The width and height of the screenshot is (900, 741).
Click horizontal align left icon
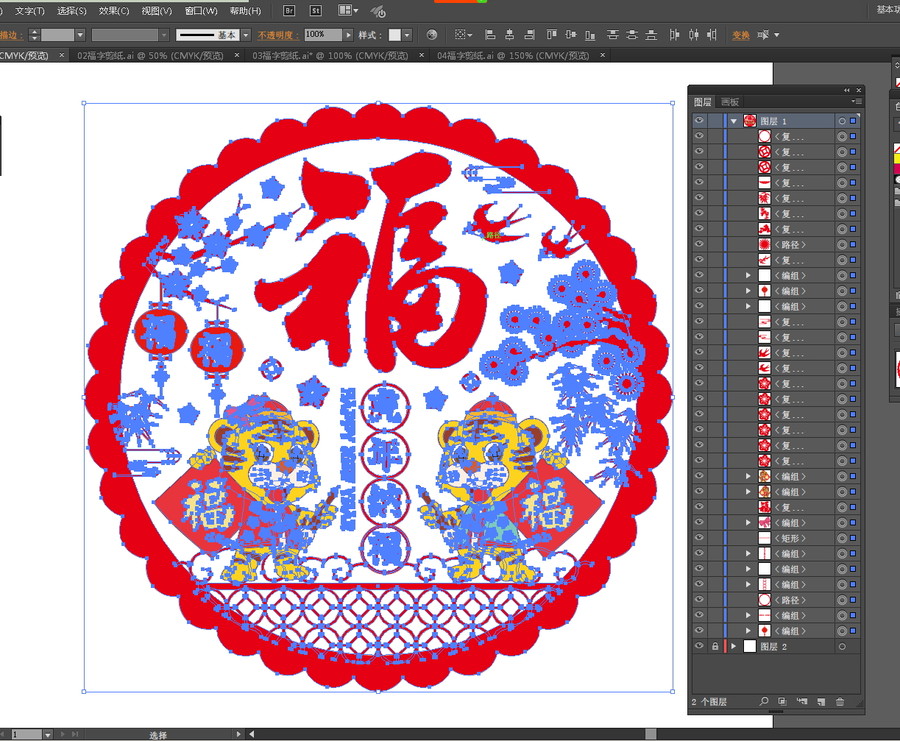490,35
